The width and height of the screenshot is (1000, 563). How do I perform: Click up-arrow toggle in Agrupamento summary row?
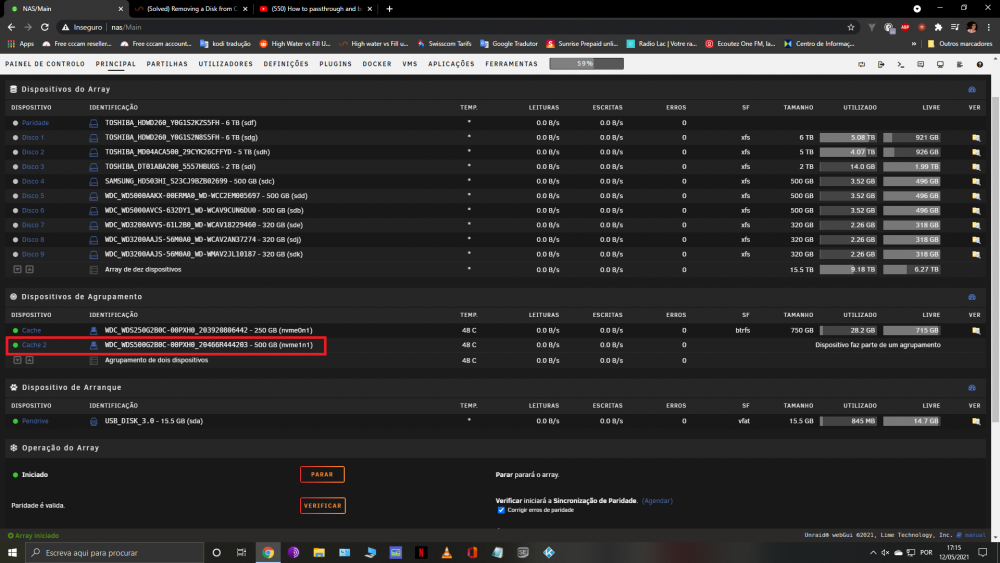29,360
